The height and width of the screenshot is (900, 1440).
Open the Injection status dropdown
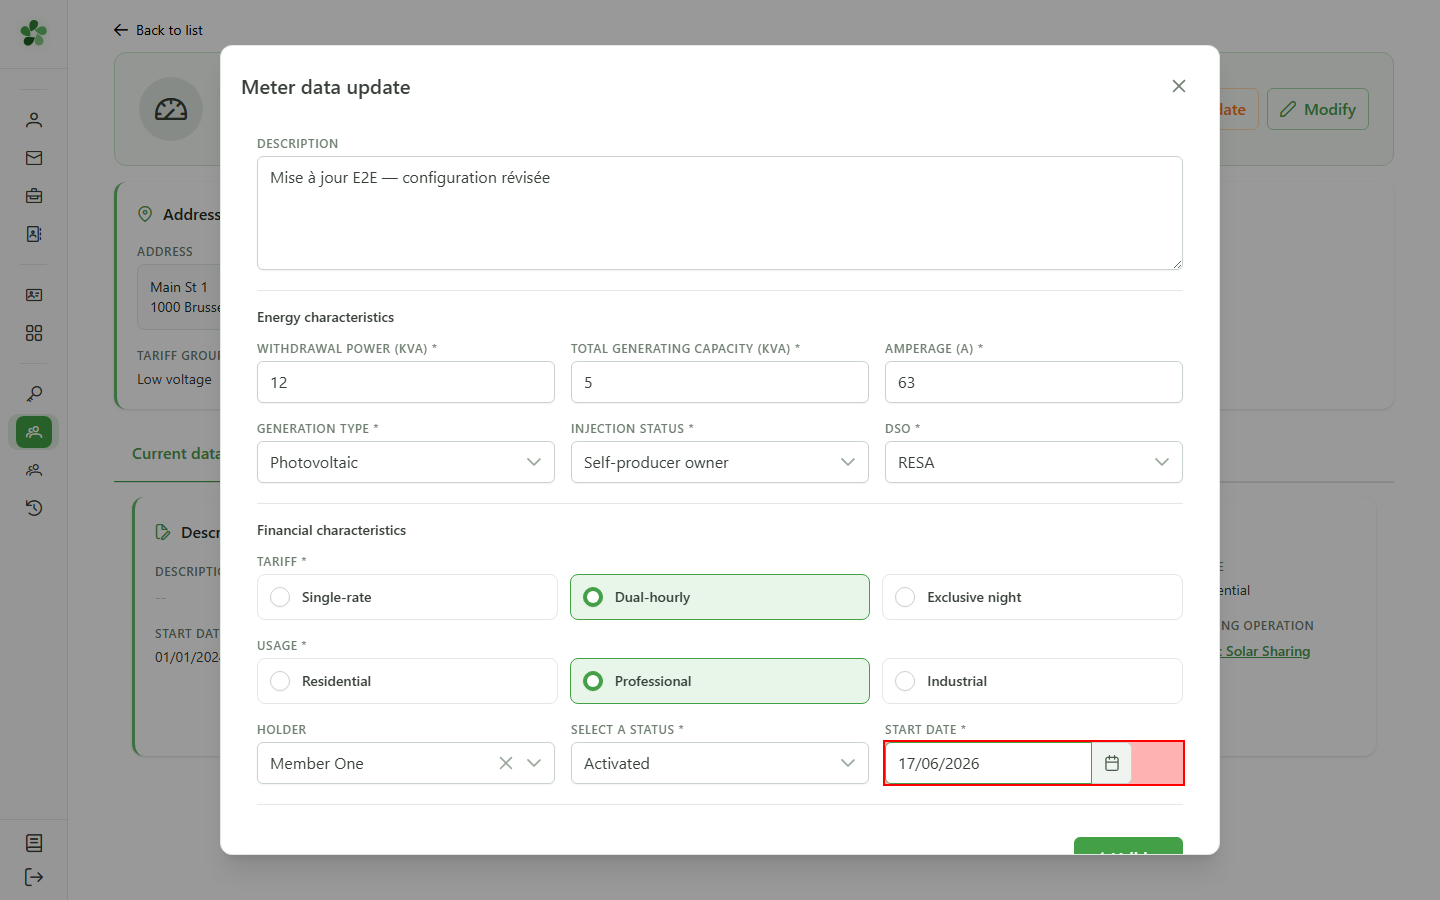720,462
